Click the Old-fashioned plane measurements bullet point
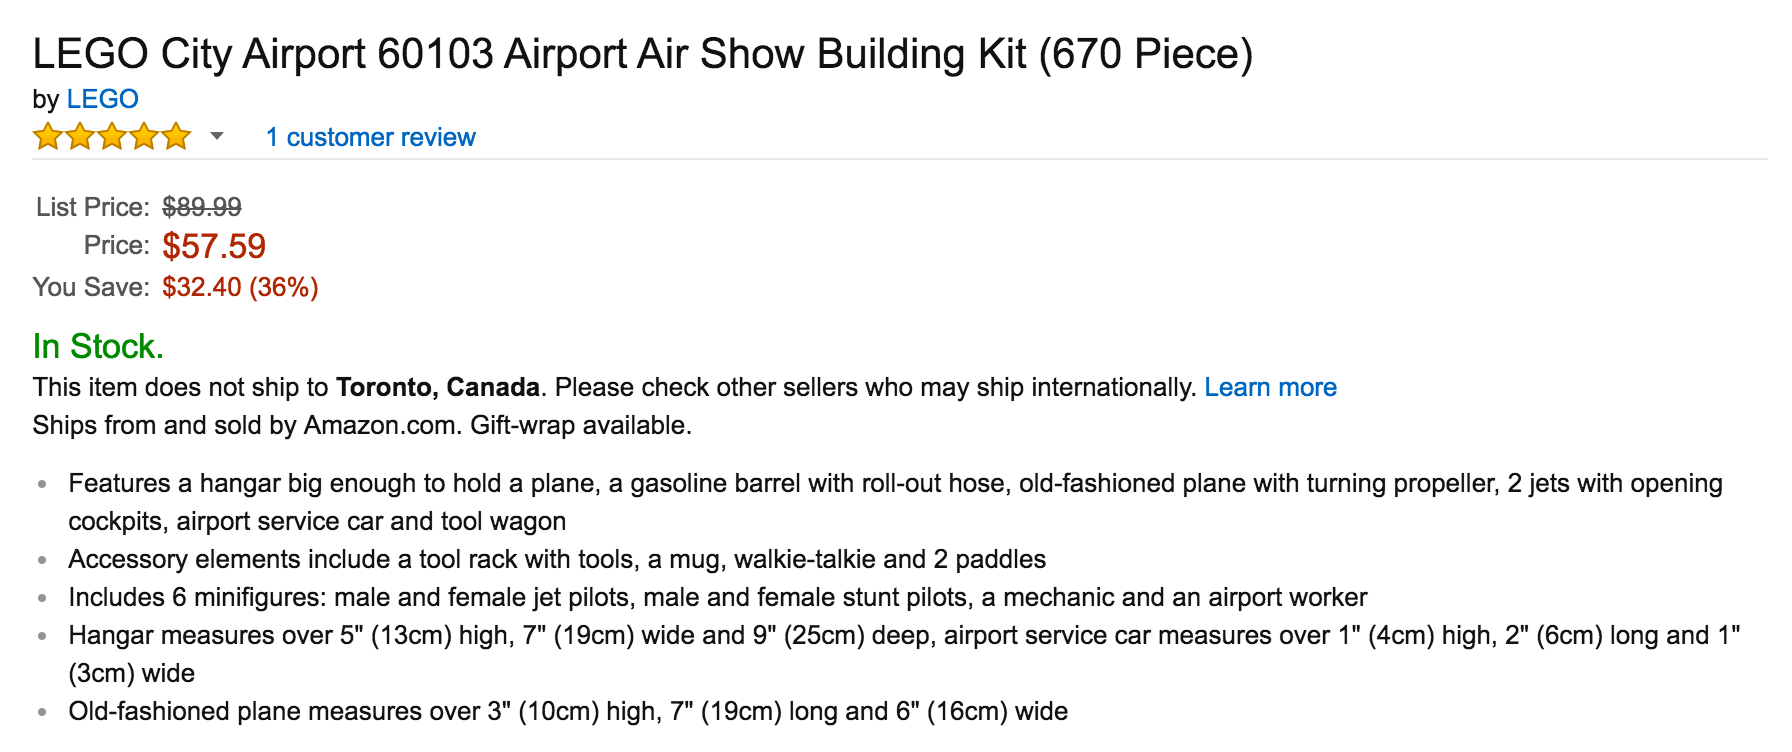This screenshot has width=1792, height=752. coord(568,711)
